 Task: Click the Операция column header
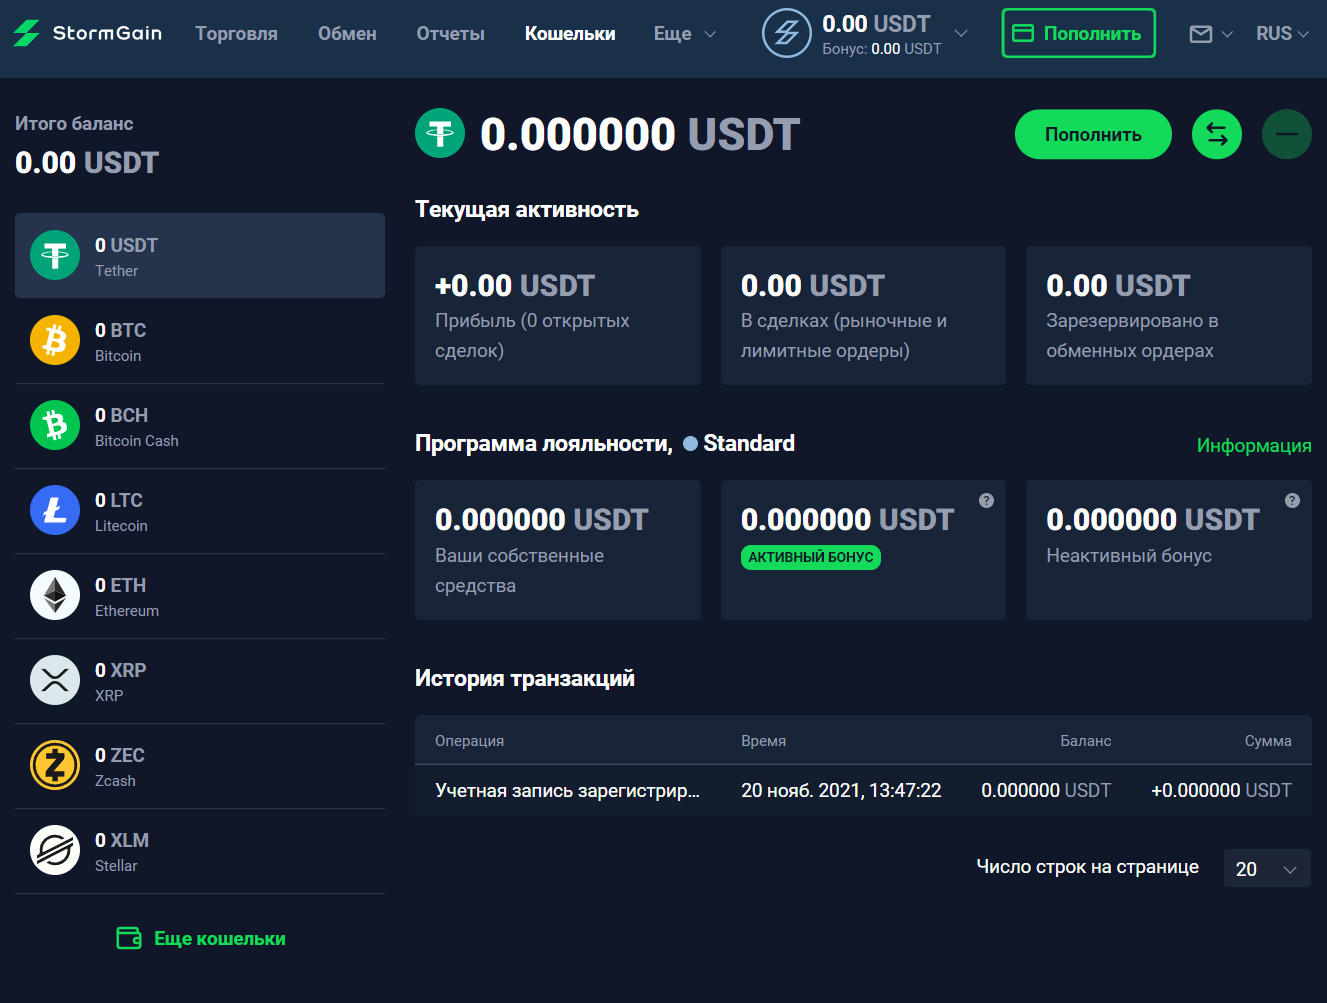(x=469, y=741)
